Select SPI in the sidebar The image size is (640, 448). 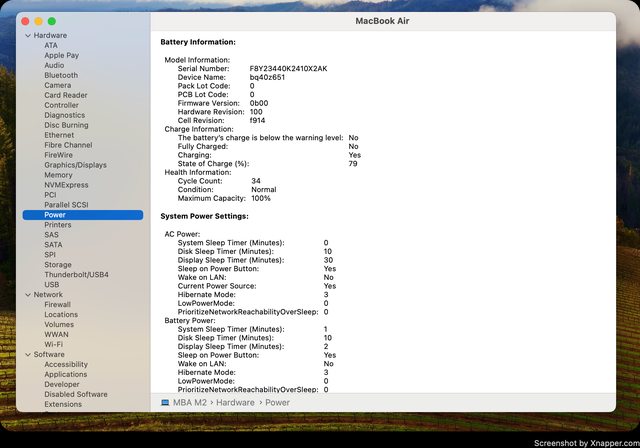tap(50, 255)
